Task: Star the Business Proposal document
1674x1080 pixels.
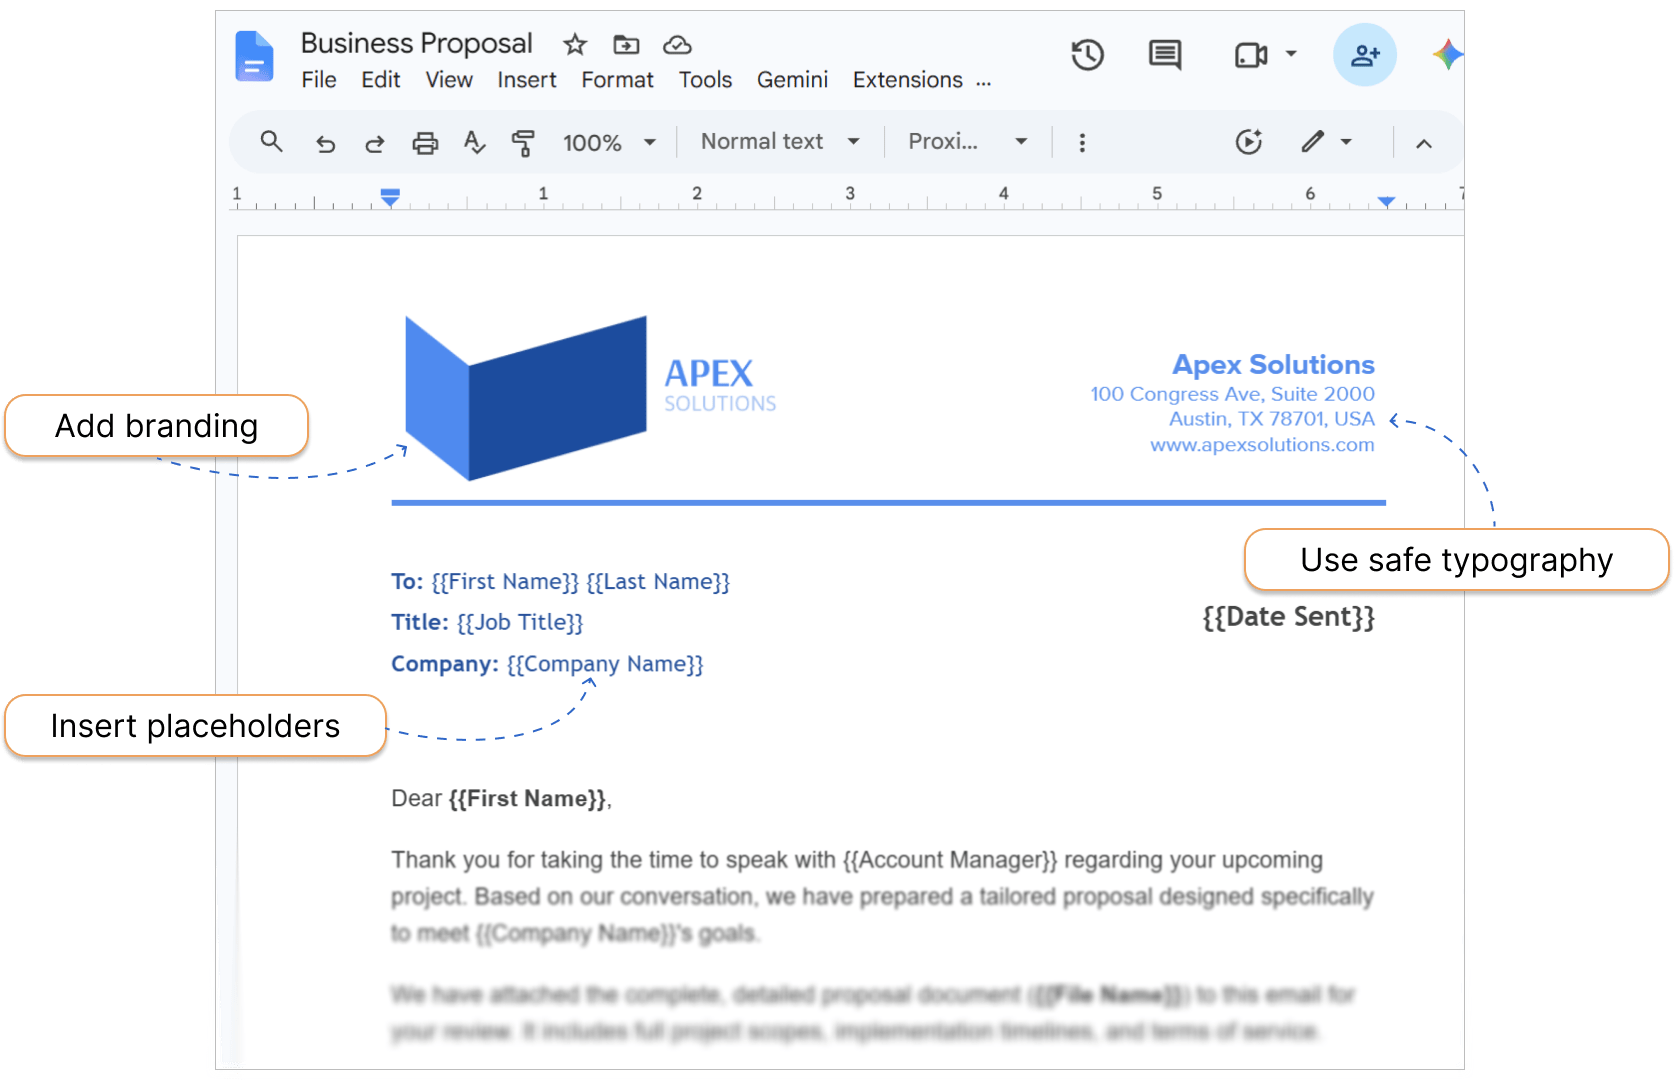Action: click(575, 44)
